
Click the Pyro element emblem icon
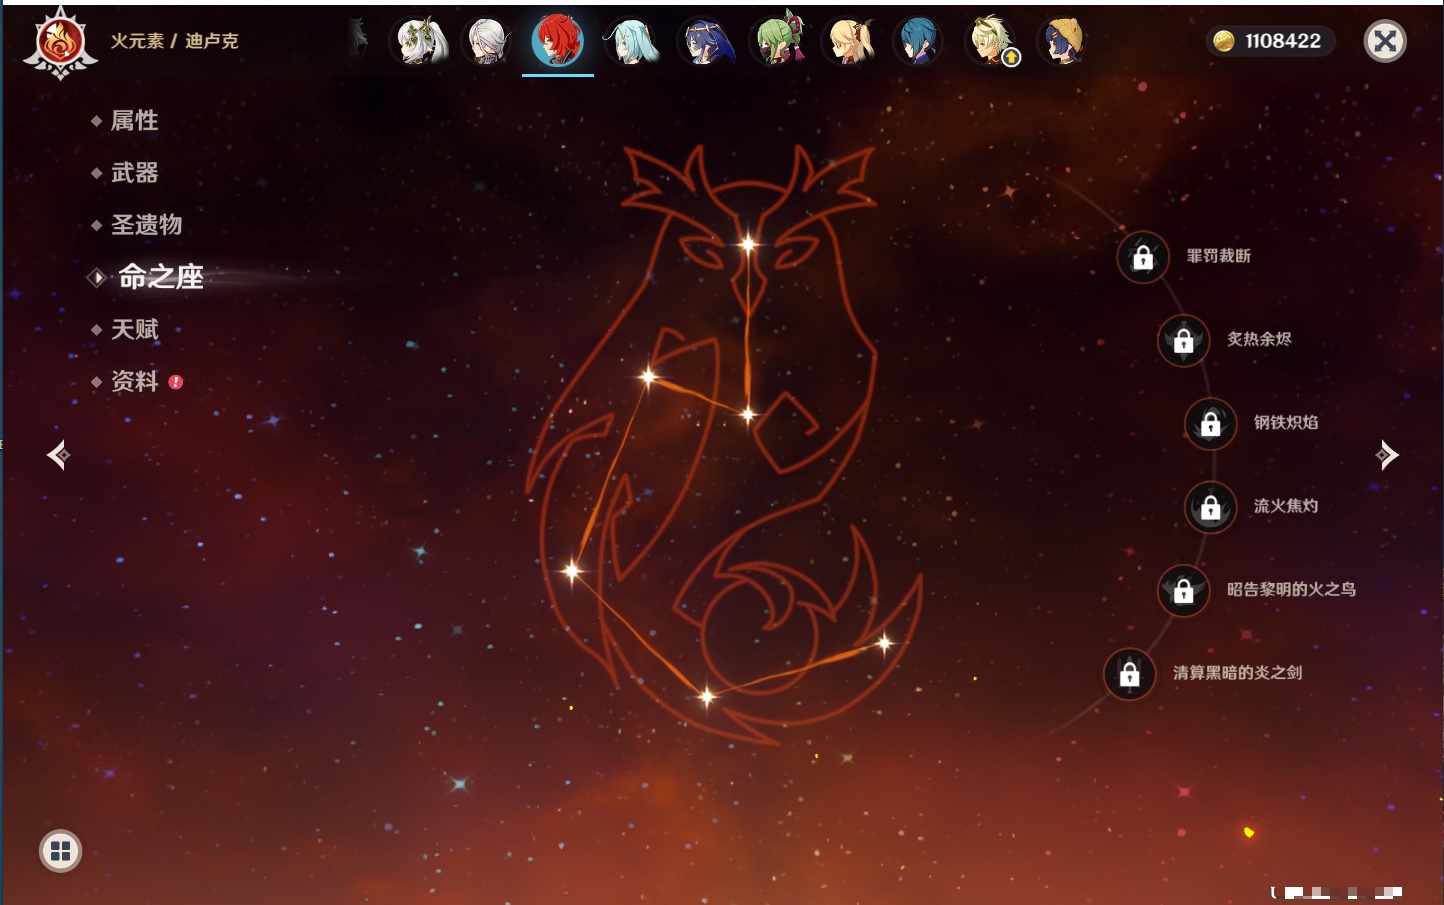coord(60,43)
